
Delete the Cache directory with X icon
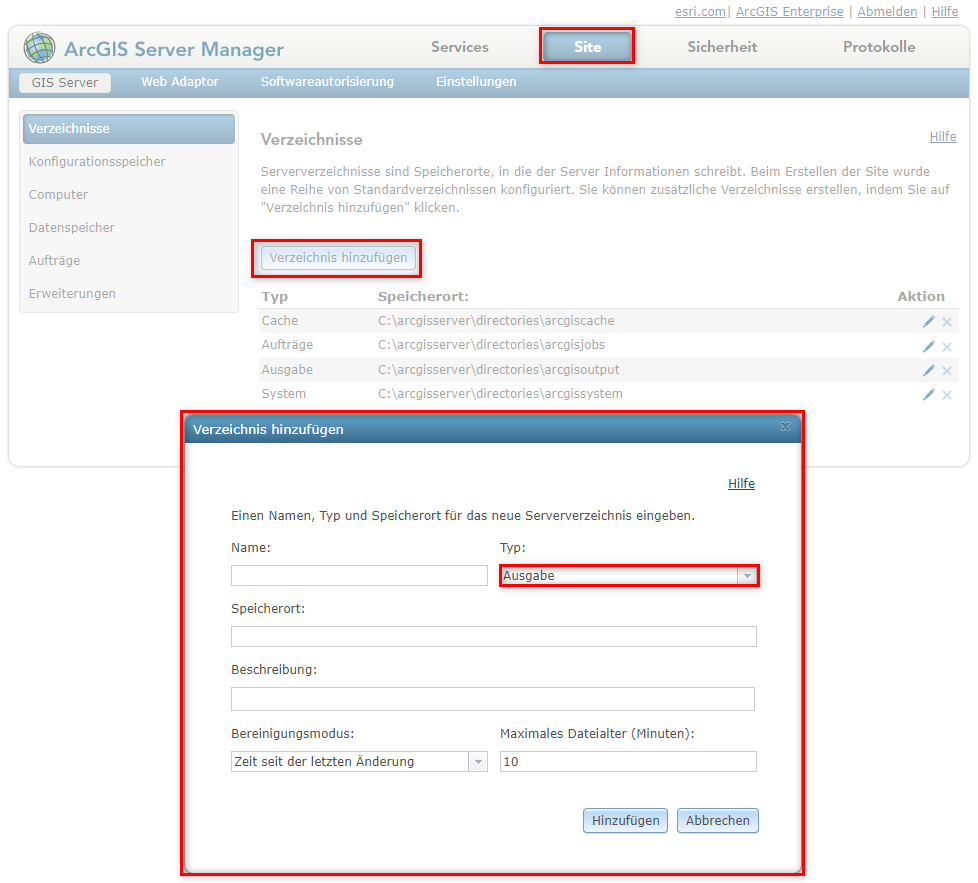[947, 322]
